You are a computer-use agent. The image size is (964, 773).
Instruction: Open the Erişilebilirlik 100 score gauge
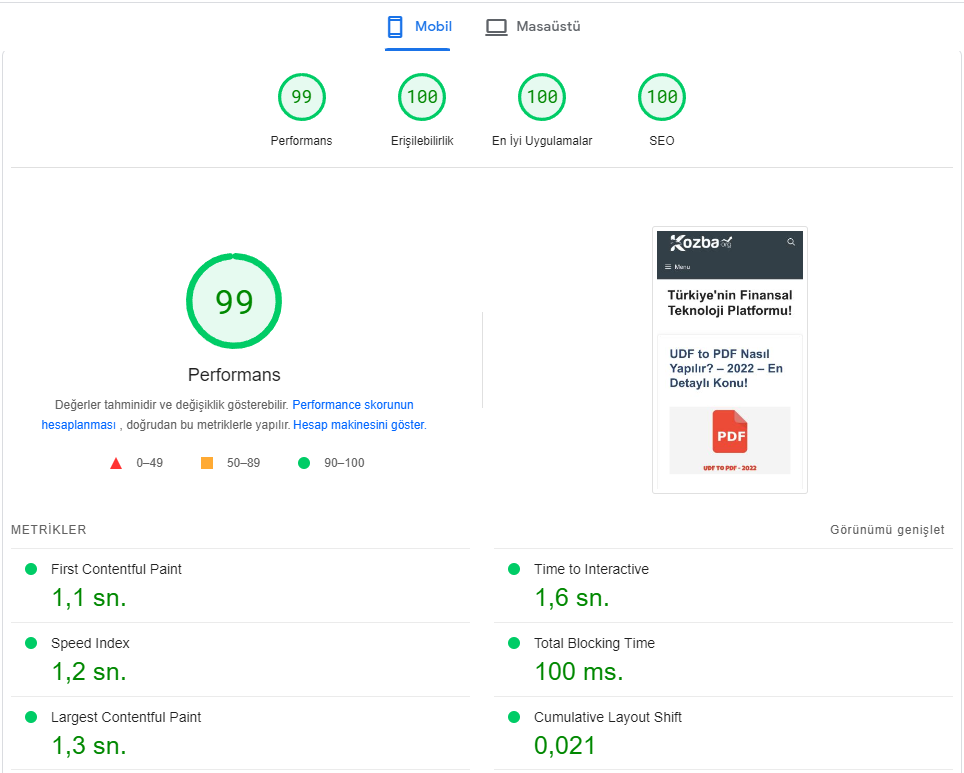[x=422, y=97]
